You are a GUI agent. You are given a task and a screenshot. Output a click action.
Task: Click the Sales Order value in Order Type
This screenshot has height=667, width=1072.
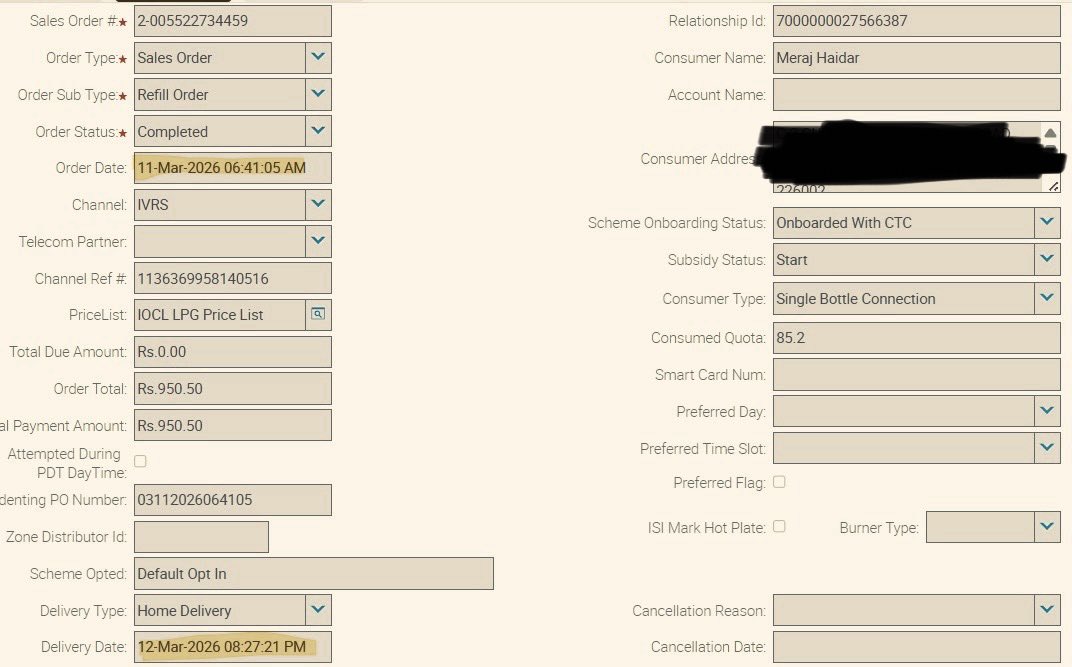coord(174,58)
